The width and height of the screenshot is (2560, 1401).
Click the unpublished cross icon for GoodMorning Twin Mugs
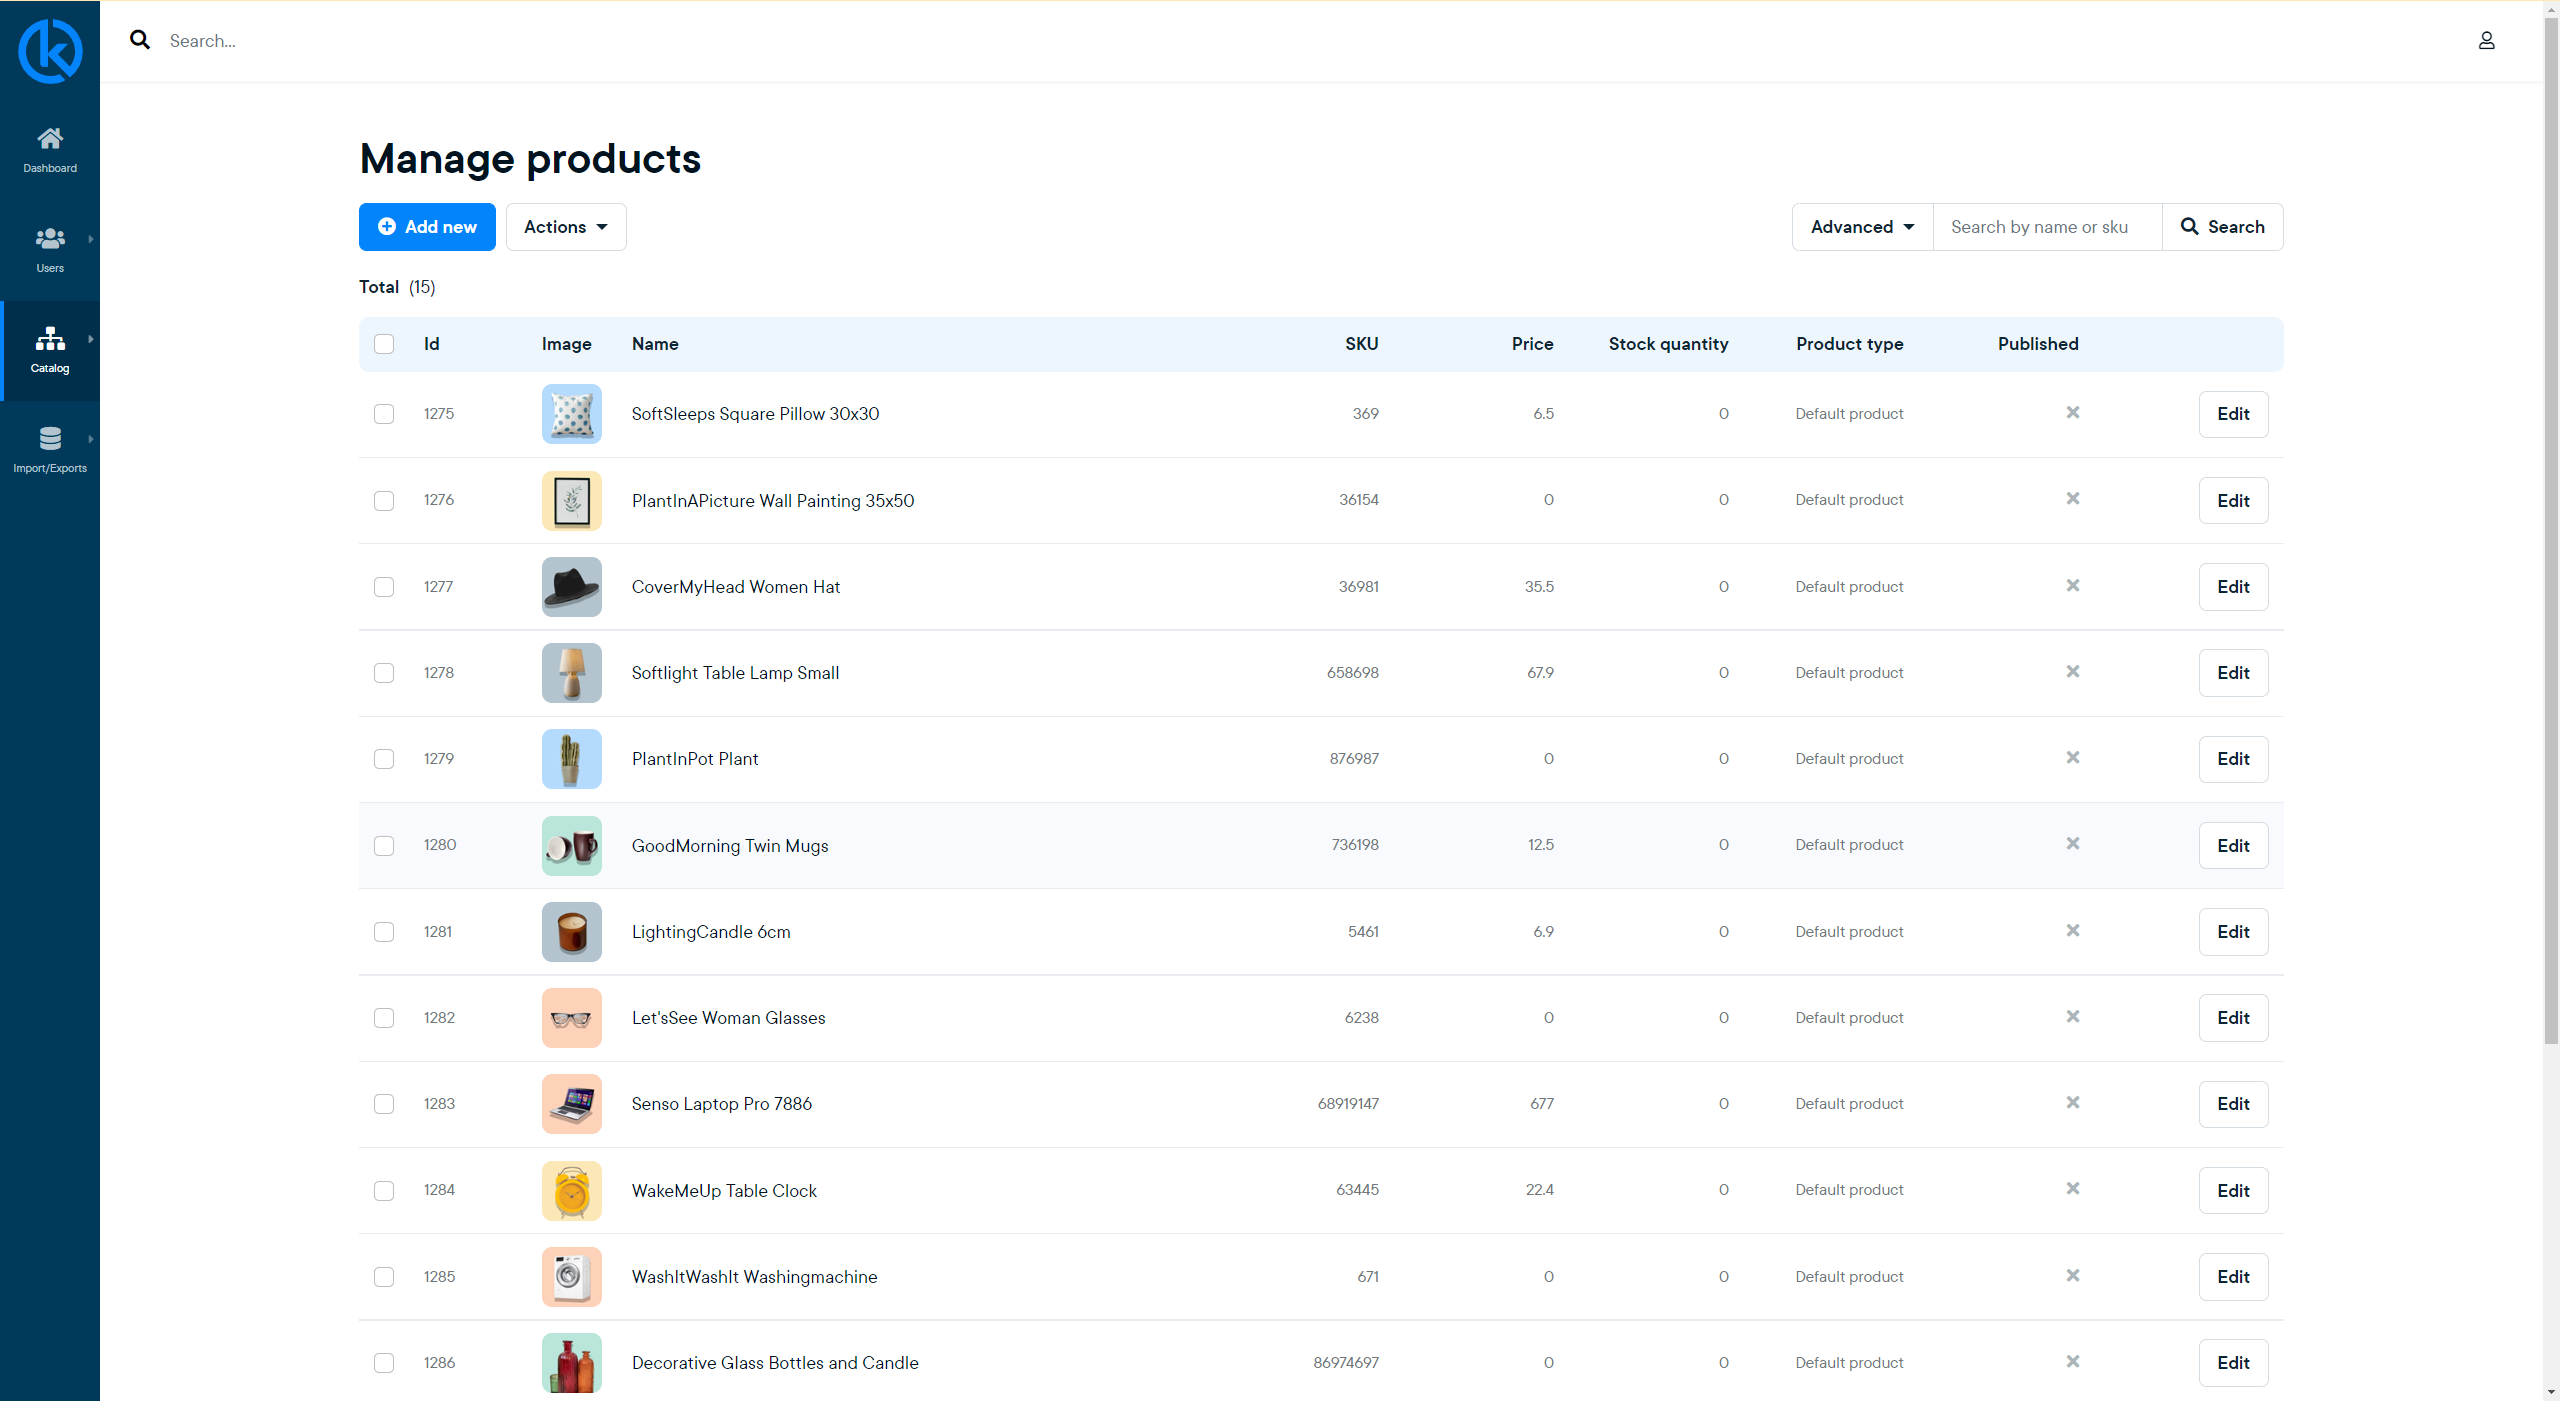coord(2072,843)
